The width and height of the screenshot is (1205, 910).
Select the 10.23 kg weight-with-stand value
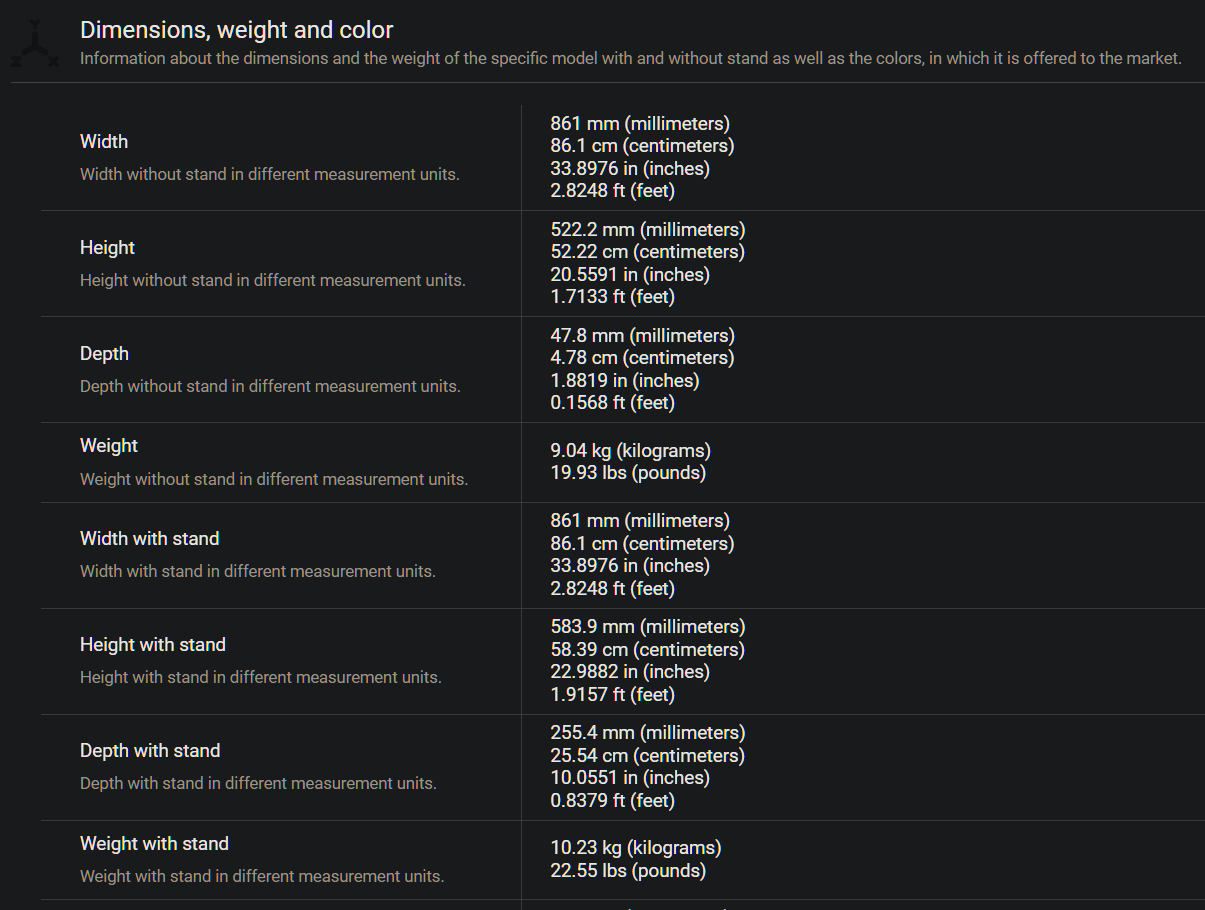(x=636, y=848)
